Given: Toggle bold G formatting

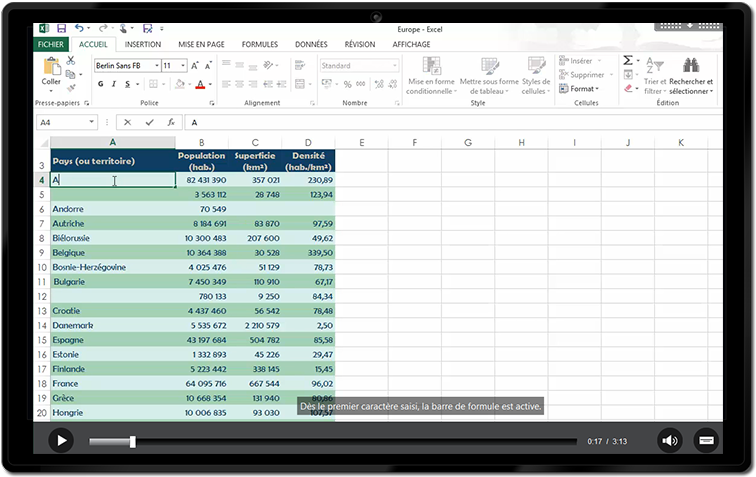Looking at the screenshot, I should pos(101,84).
